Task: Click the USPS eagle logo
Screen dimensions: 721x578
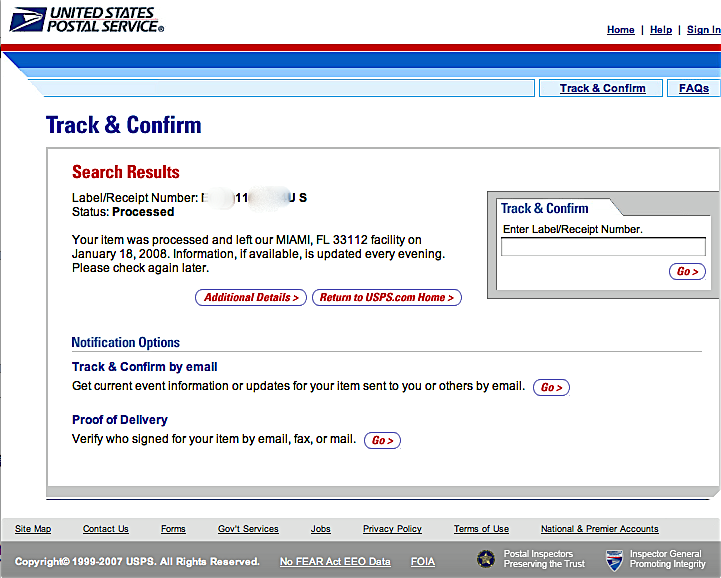Action: pyautogui.click(x=28, y=19)
